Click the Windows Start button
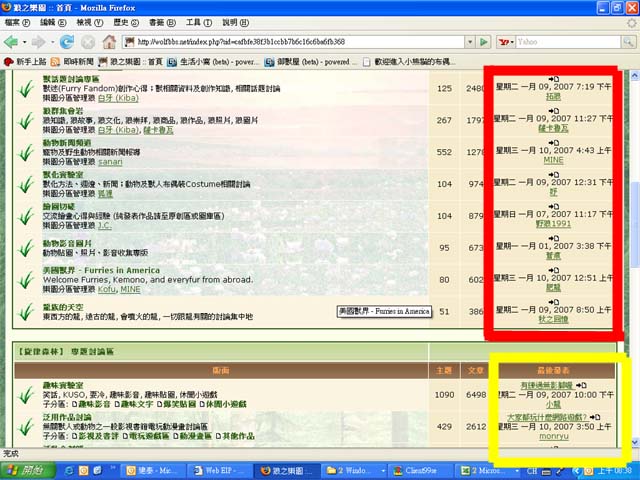Screen dimensions: 640x480 click(27, 469)
